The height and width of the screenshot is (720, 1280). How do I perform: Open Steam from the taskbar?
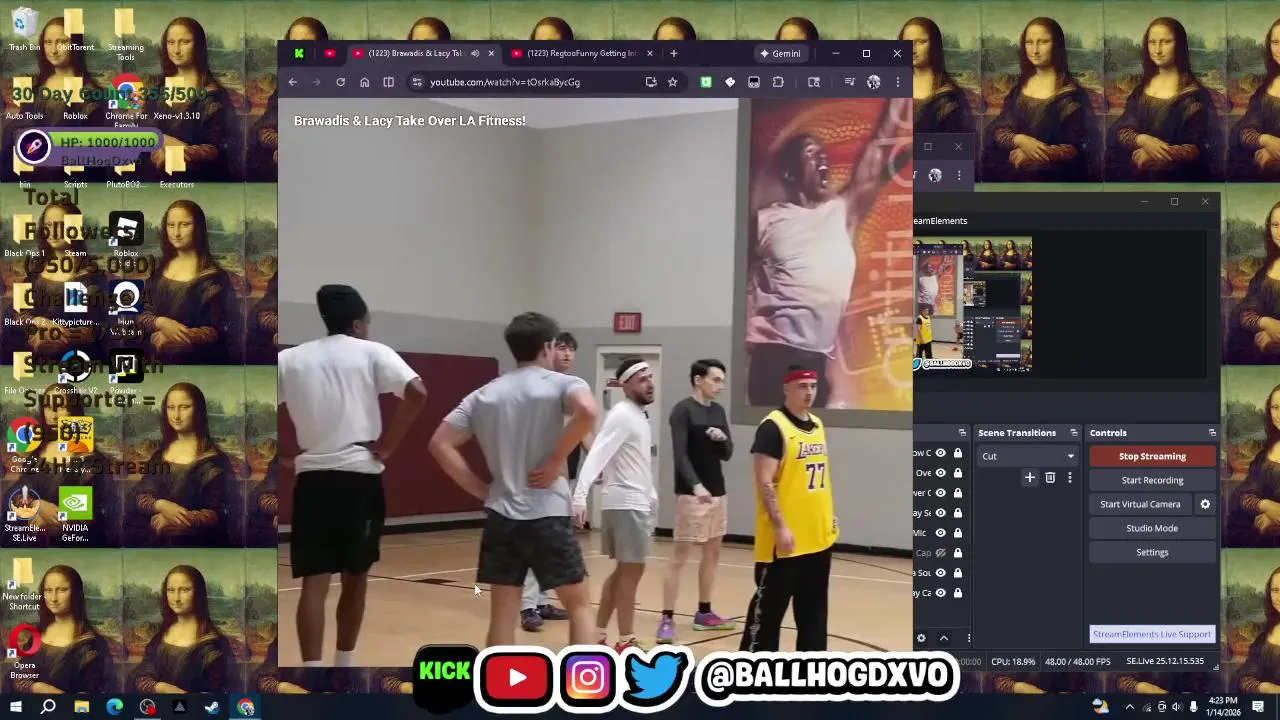[x=213, y=708]
